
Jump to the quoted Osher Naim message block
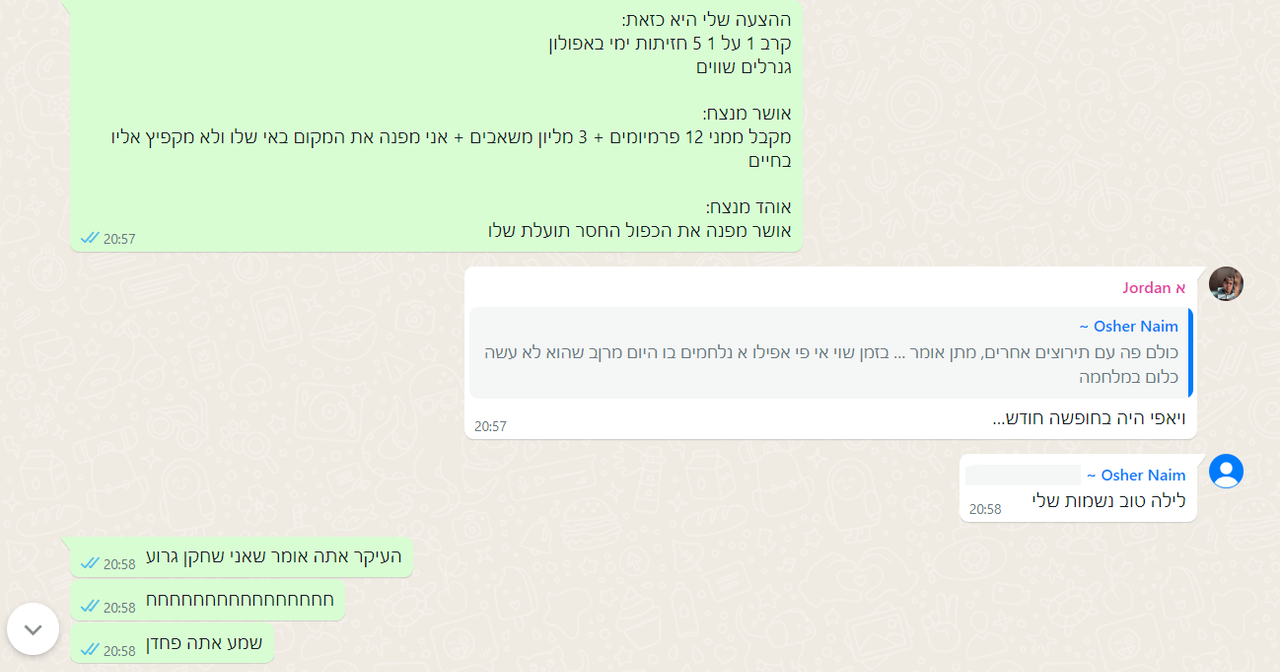click(x=830, y=353)
